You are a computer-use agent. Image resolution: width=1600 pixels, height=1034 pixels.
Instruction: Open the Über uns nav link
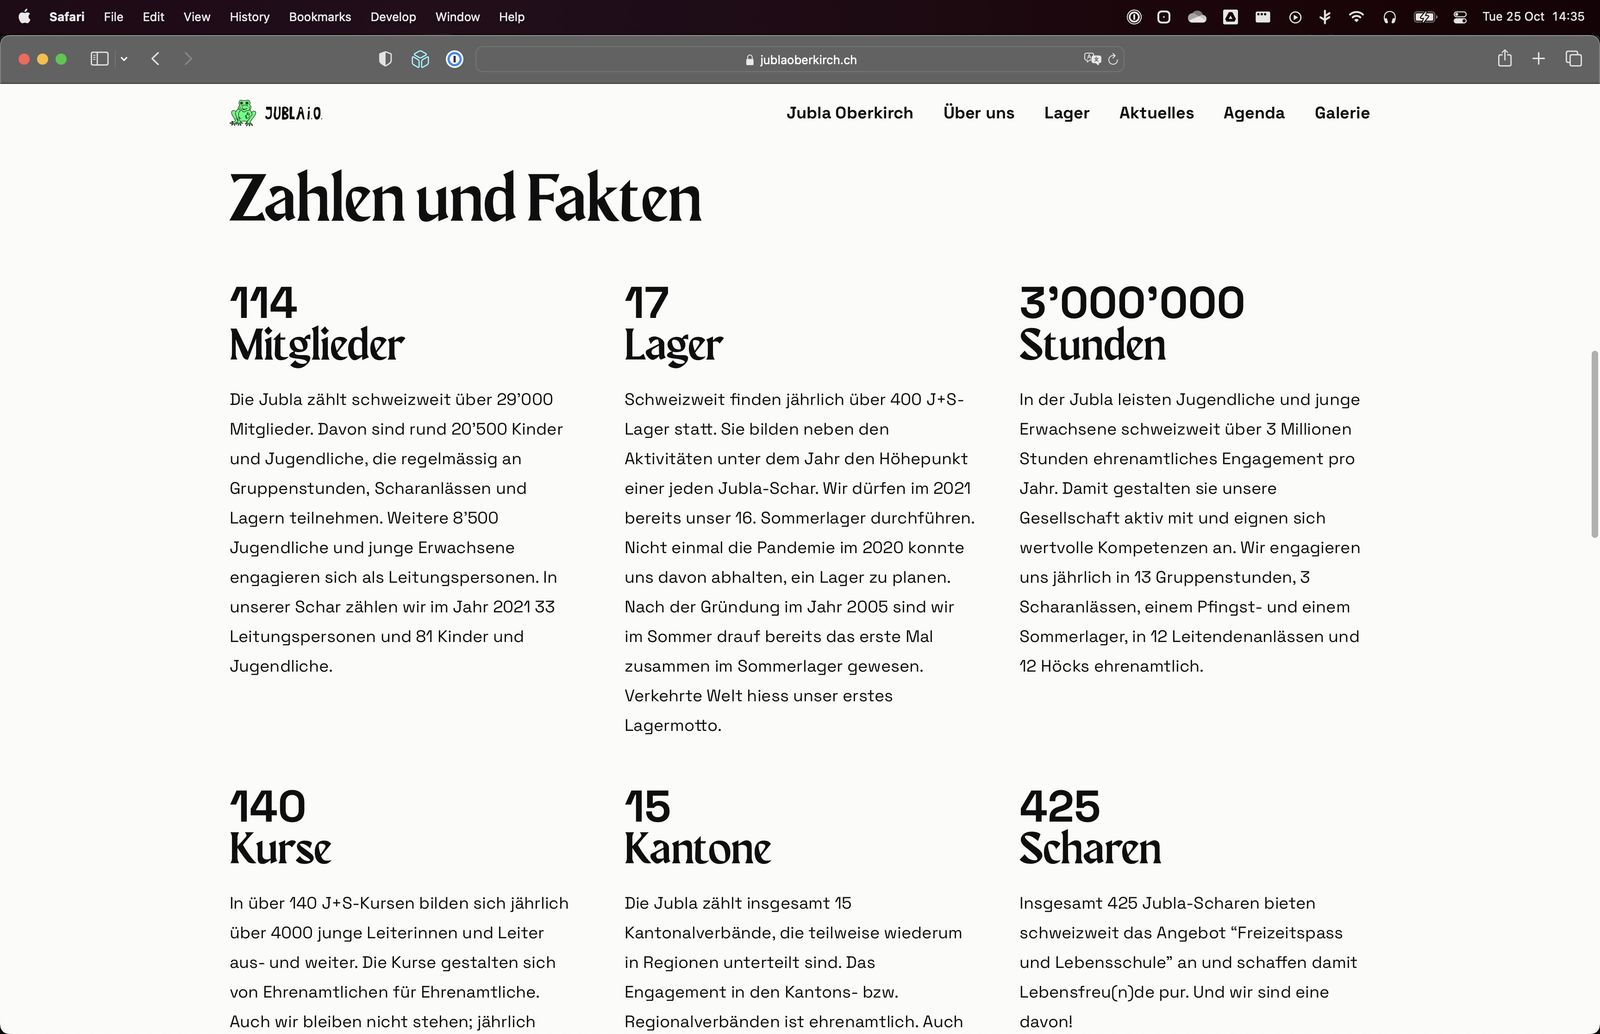[979, 113]
